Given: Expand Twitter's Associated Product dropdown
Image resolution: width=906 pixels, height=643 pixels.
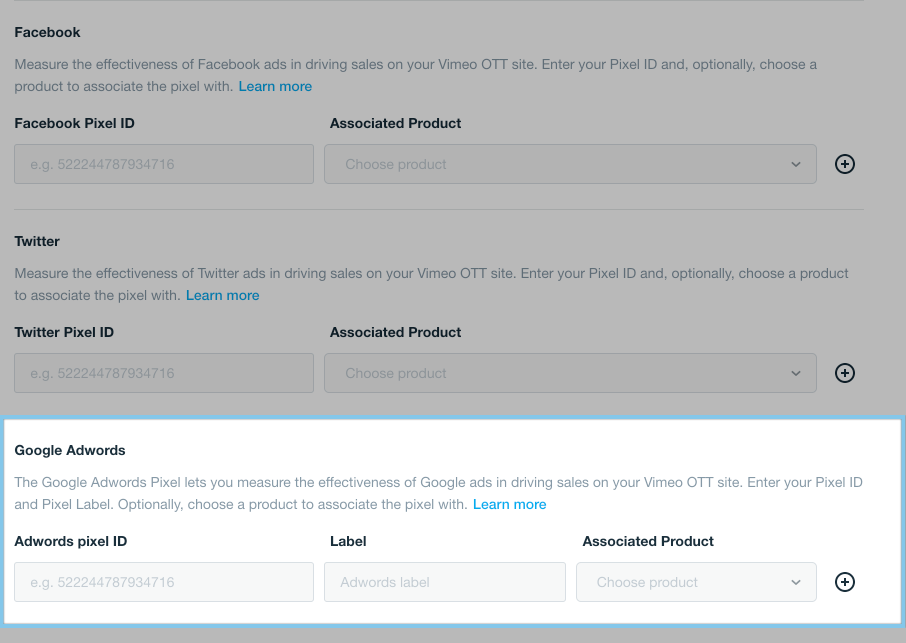Looking at the screenshot, I should point(570,373).
